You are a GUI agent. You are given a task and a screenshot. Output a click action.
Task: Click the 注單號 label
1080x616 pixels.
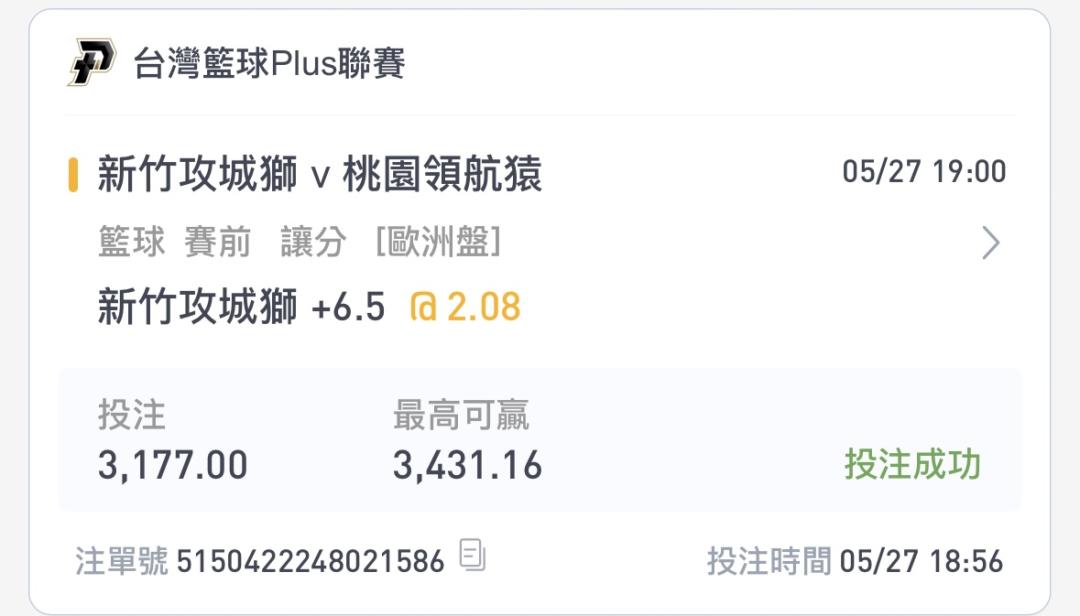(121, 561)
